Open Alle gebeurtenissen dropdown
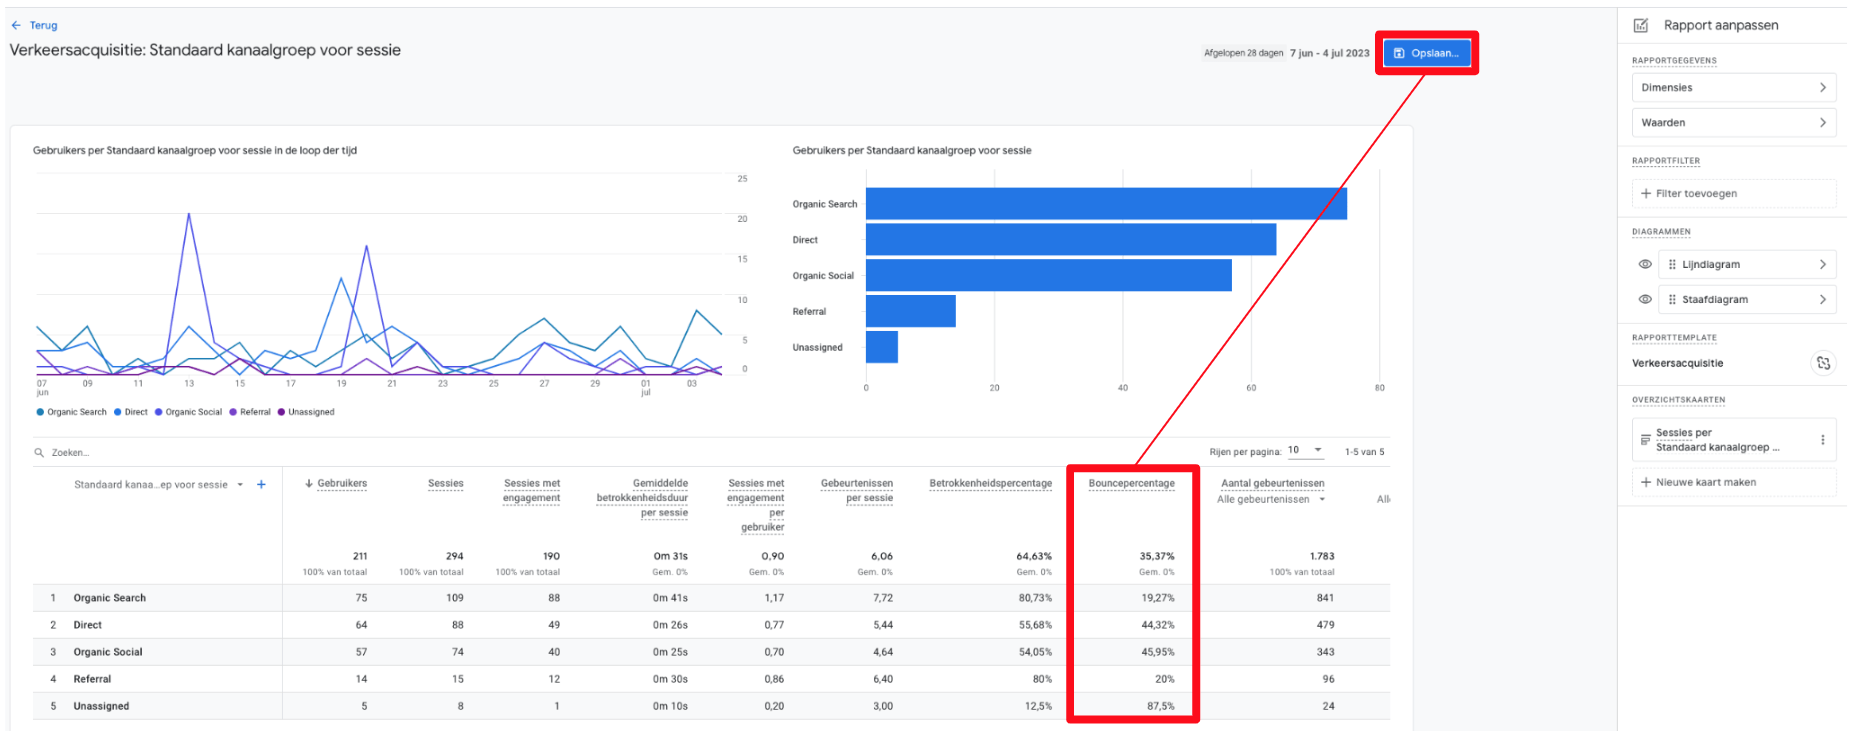The height and width of the screenshot is (731, 1861). [1271, 500]
